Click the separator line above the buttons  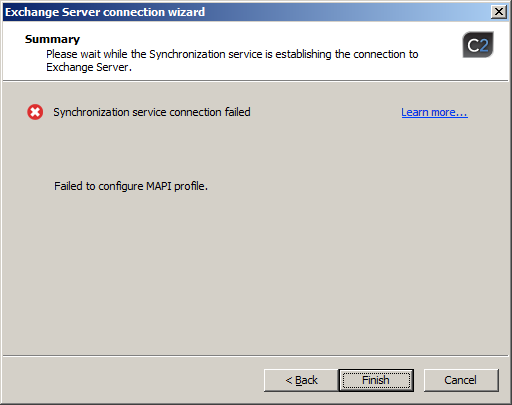256,356
